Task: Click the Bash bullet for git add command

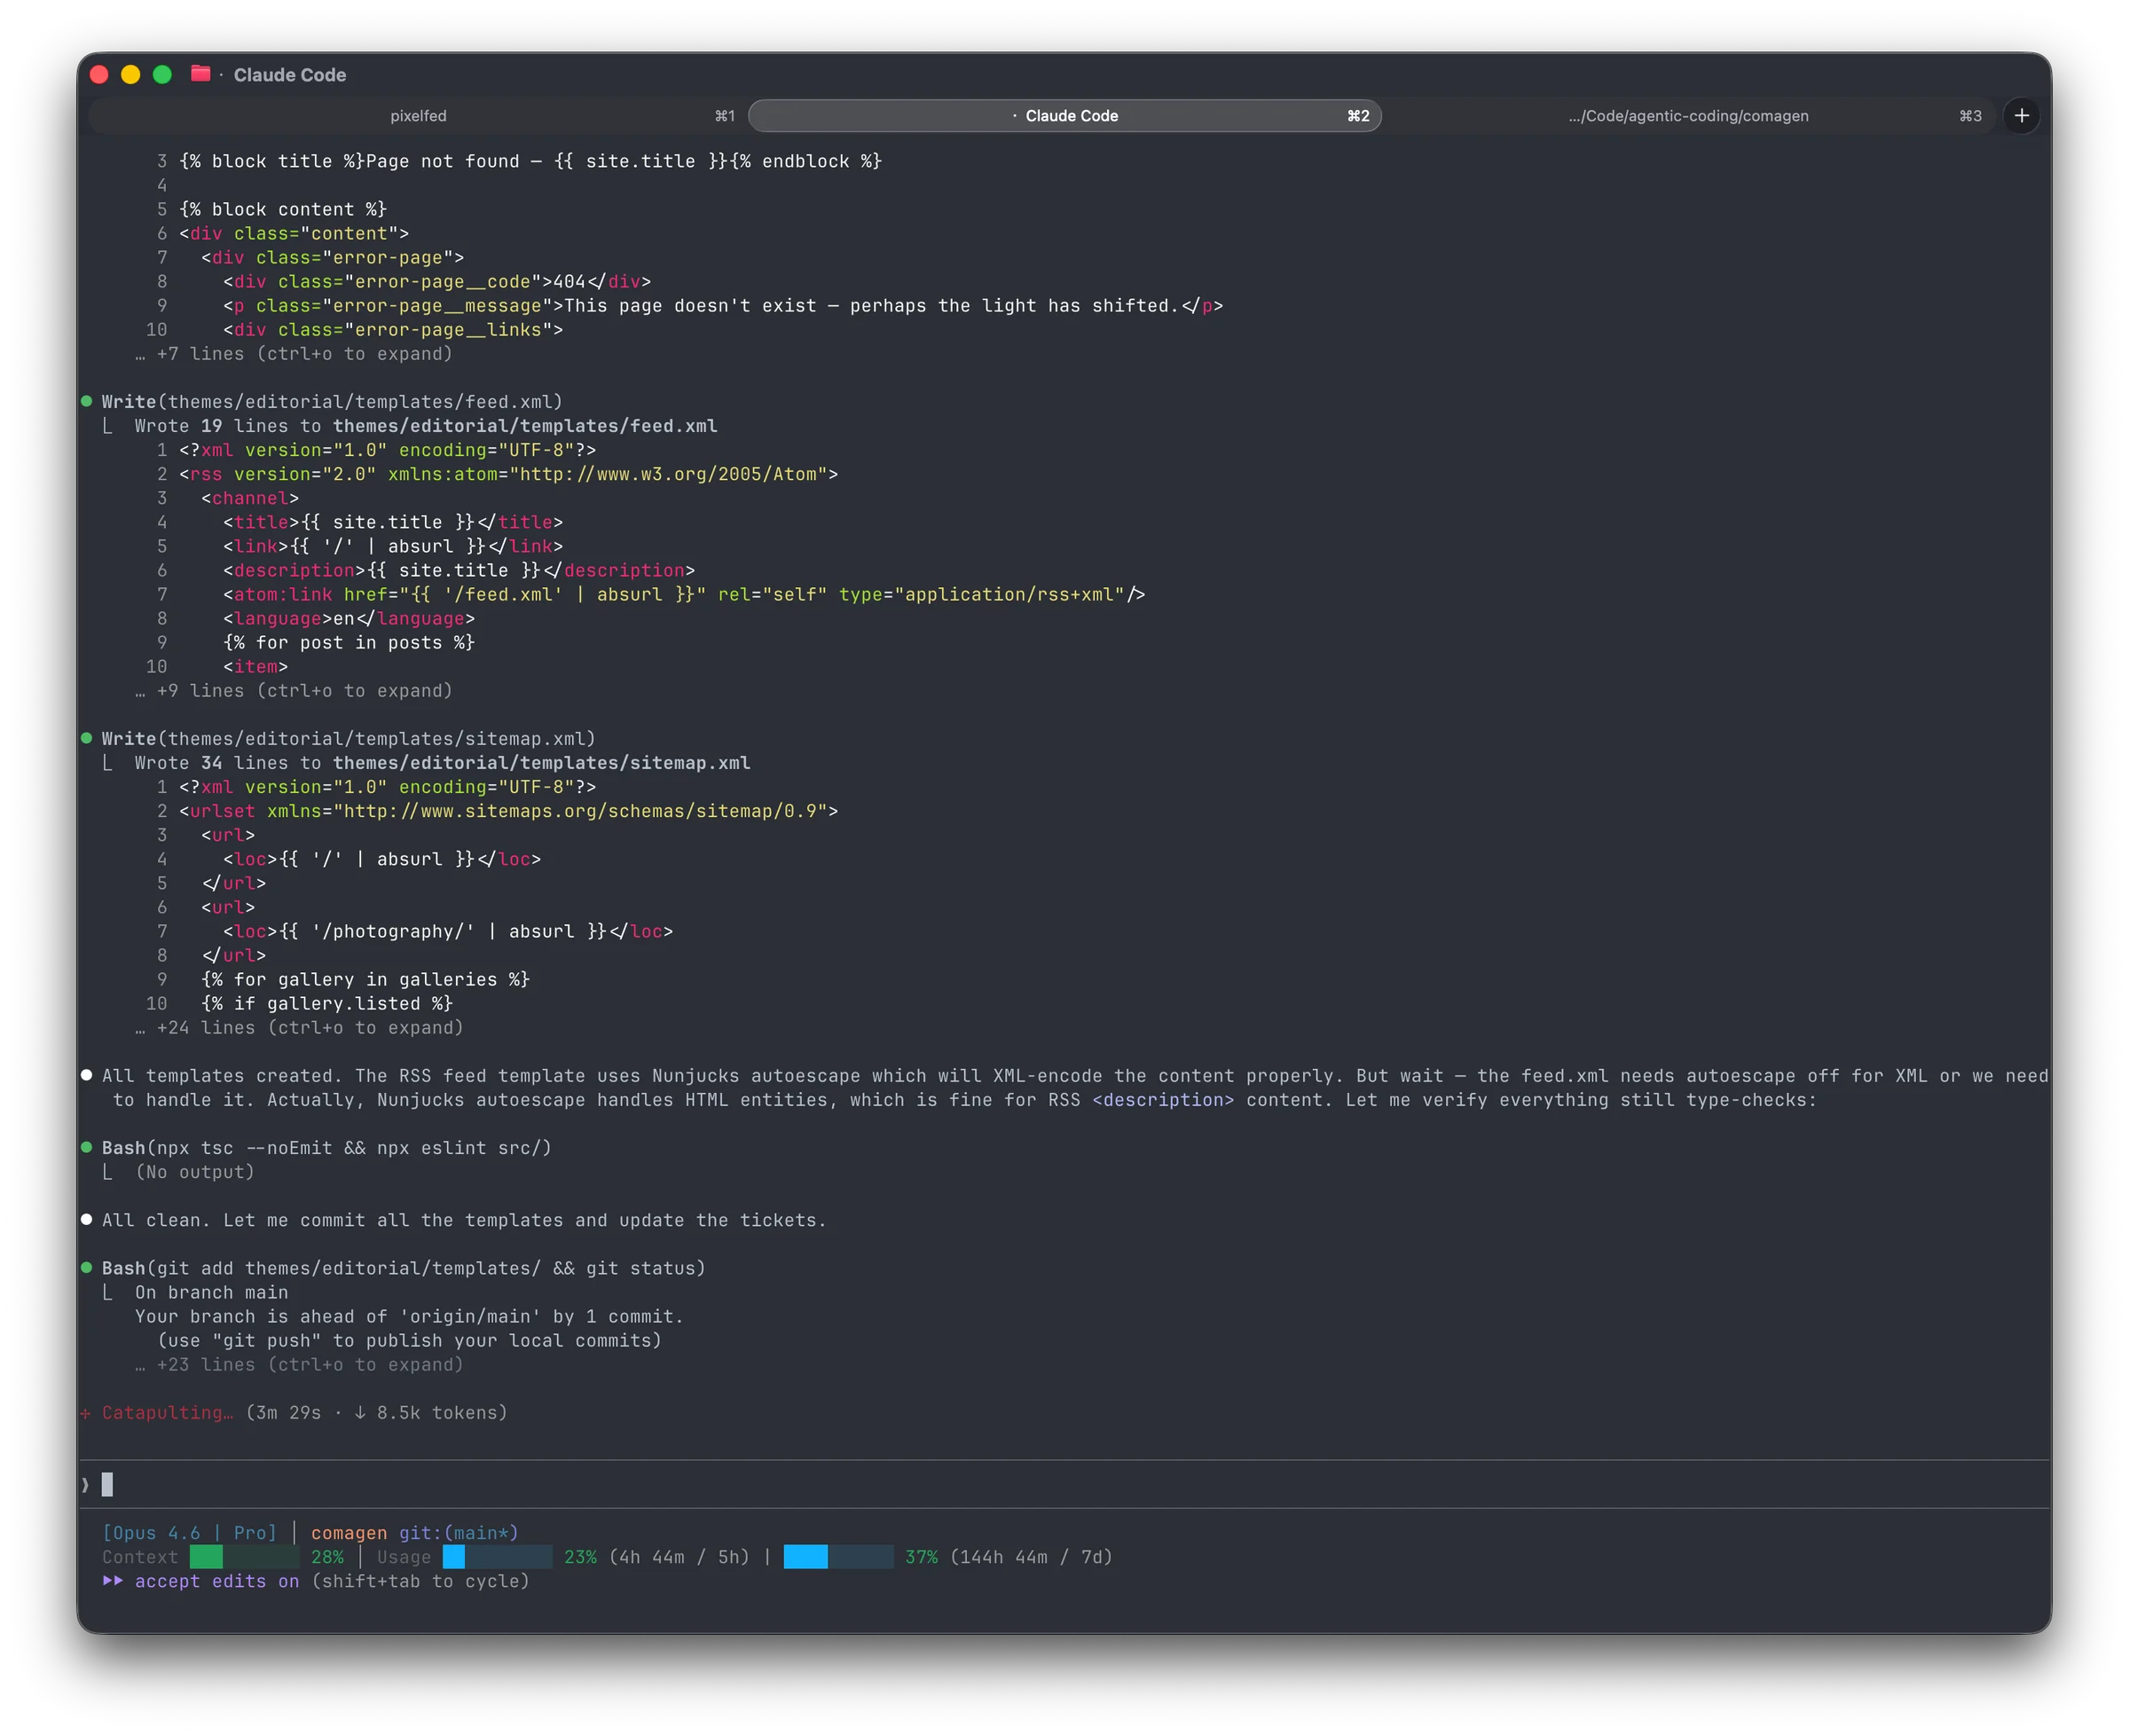Action: (x=88, y=1268)
